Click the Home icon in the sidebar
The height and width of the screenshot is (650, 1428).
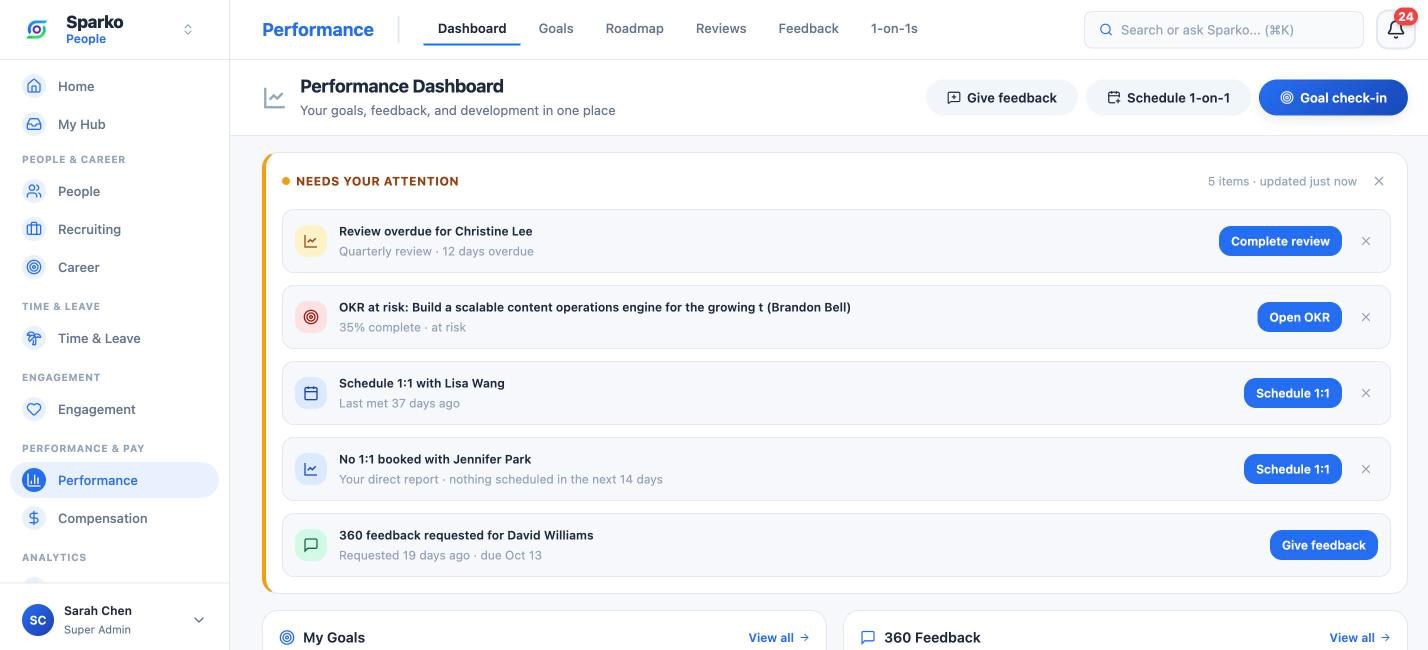pyautogui.click(x=34, y=86)
